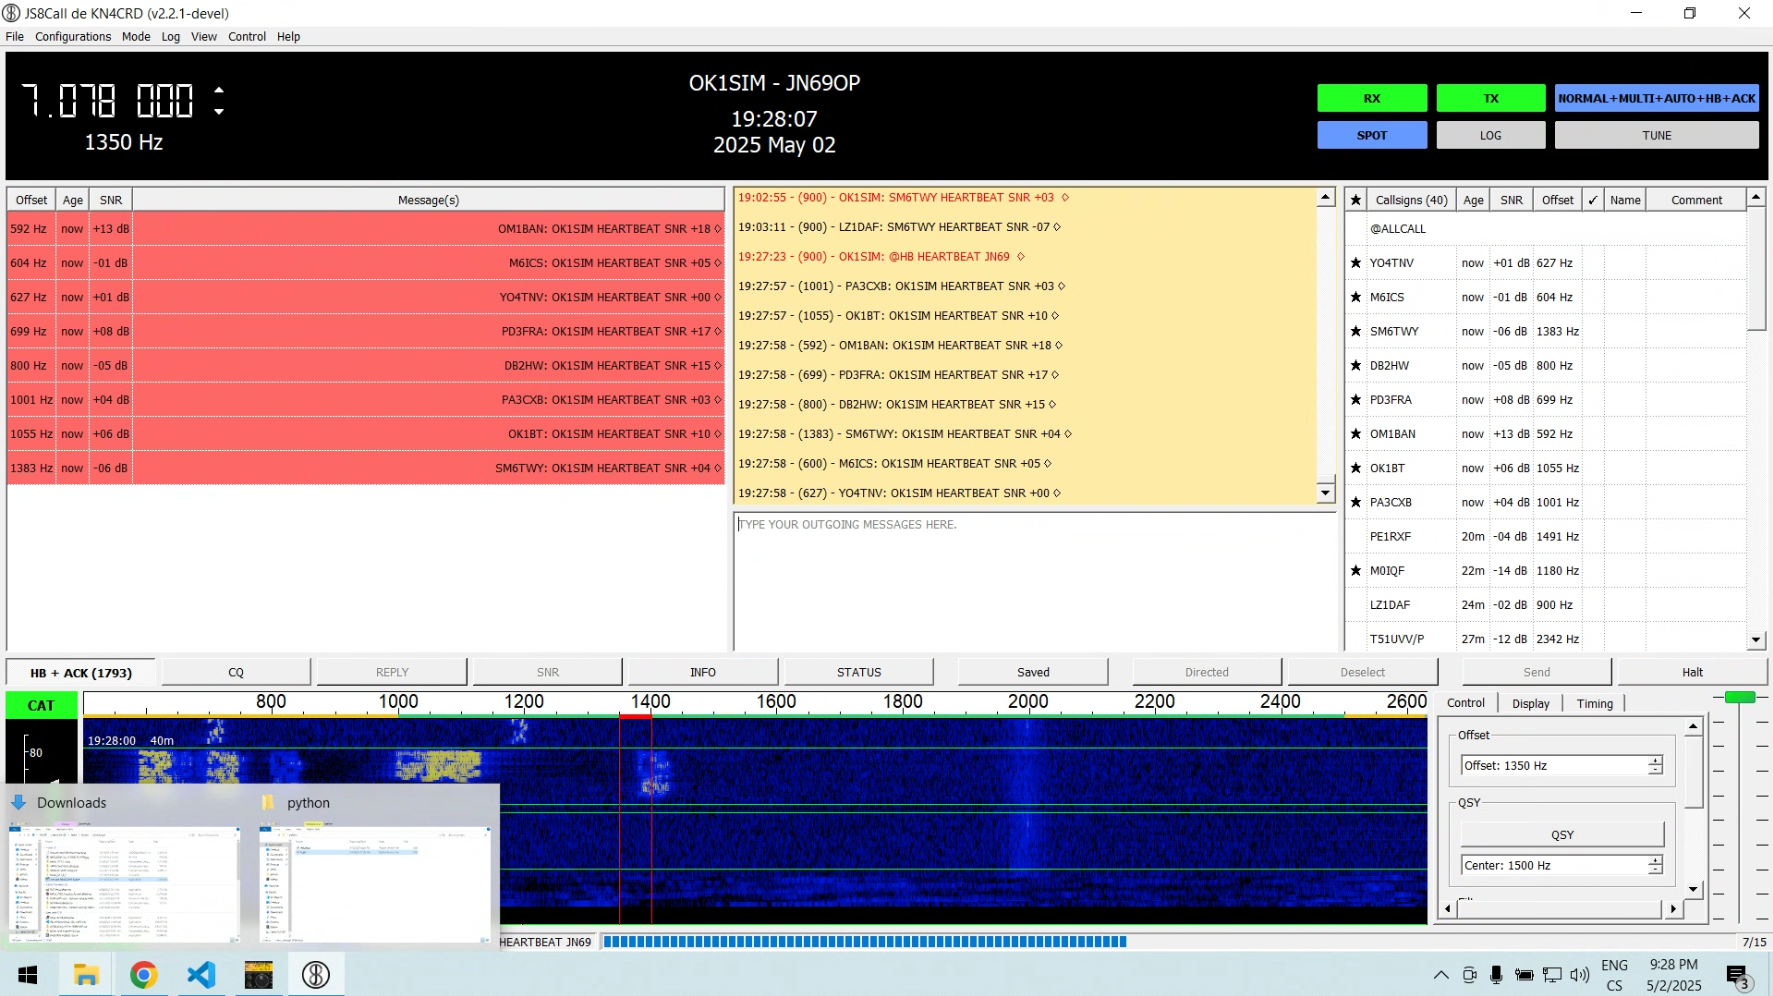Click the star icon for DB2HW

pos(1356,365)
